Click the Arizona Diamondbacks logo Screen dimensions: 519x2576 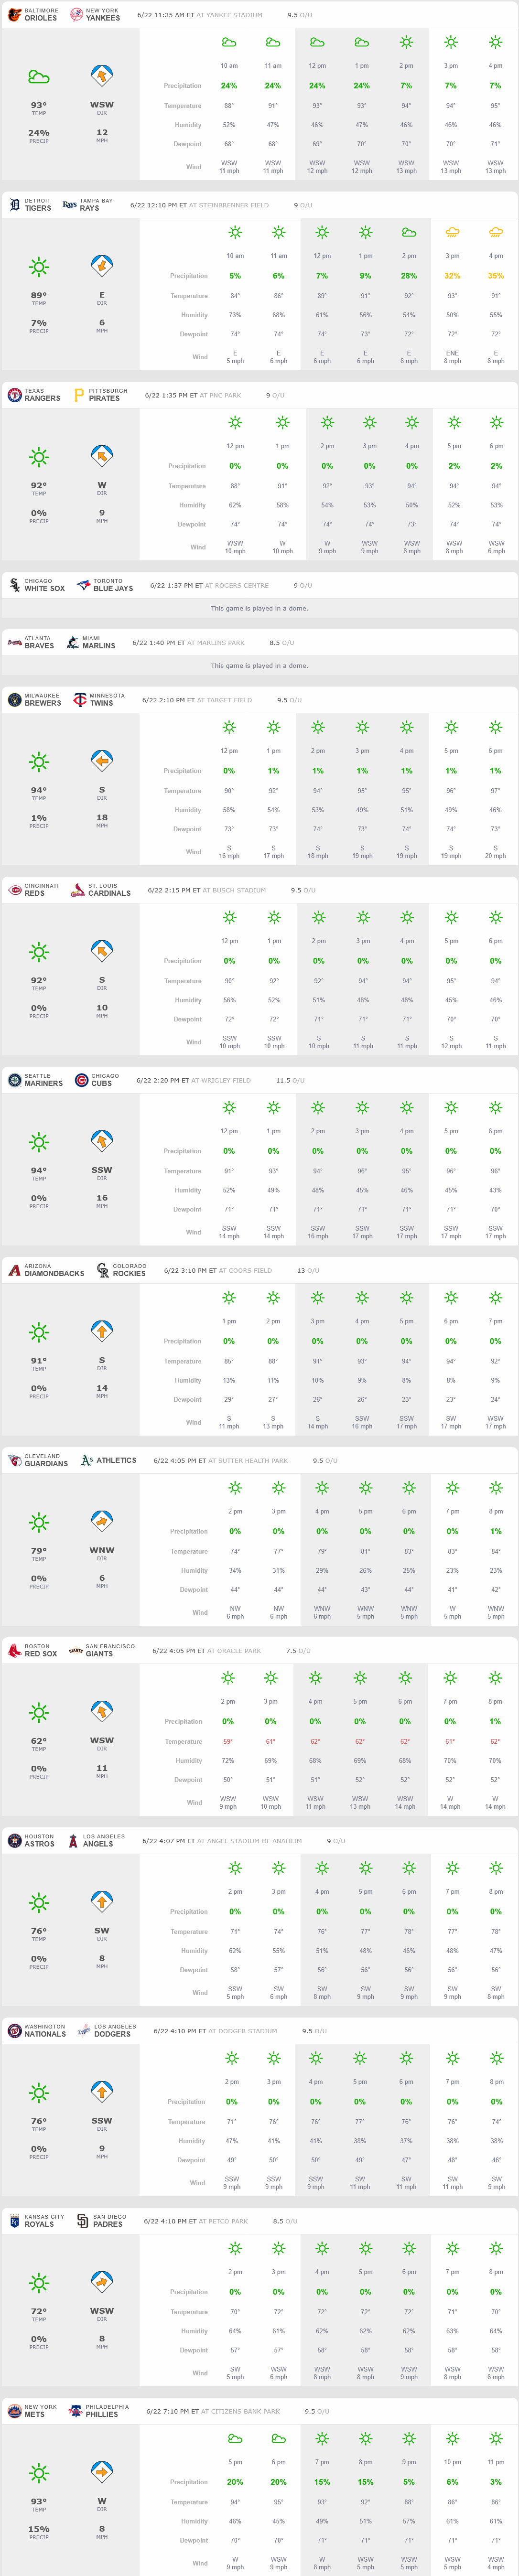[14, 1270]
